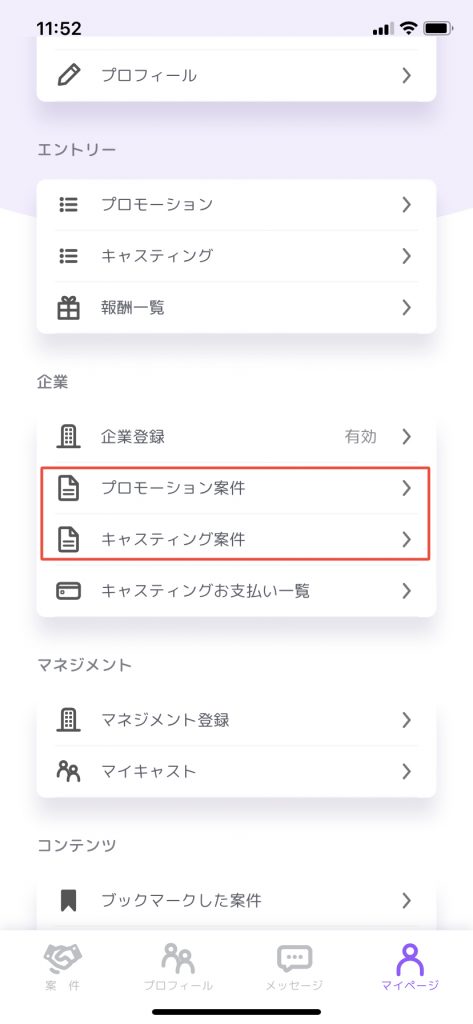Expand キャスティング案件 with its chevron arrow
This screenshot has height=1024, width=473.
[x=406, y=539]
